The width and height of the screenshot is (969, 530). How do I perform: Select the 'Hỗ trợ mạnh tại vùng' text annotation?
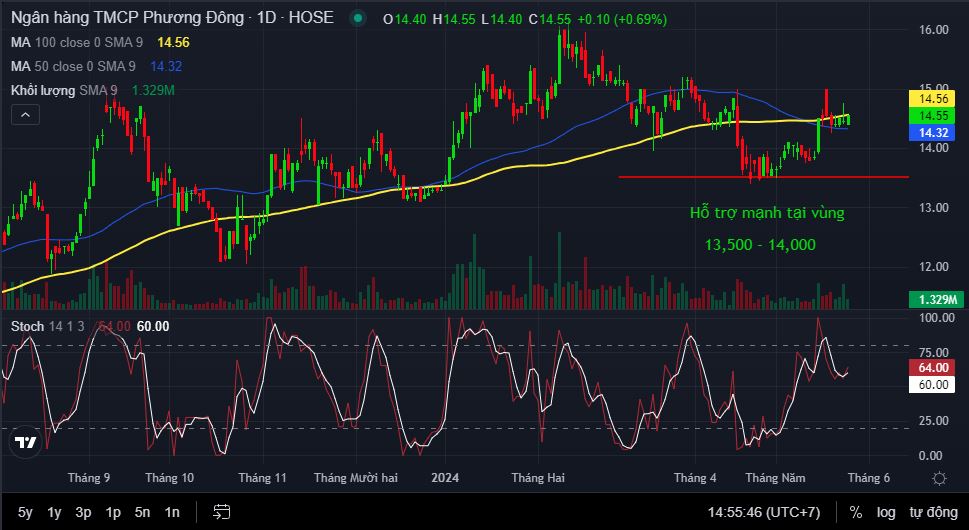pyautogui.click(x=767, y=213)
